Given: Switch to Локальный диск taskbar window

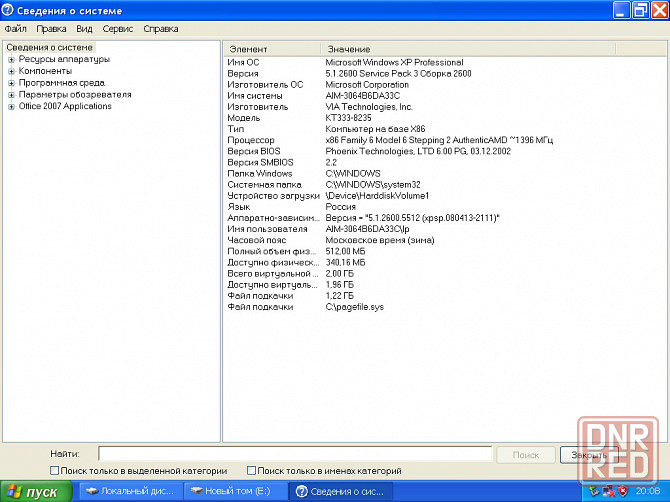Looking at the screenshot, I should pyautogui.click(x=131, y=491).
